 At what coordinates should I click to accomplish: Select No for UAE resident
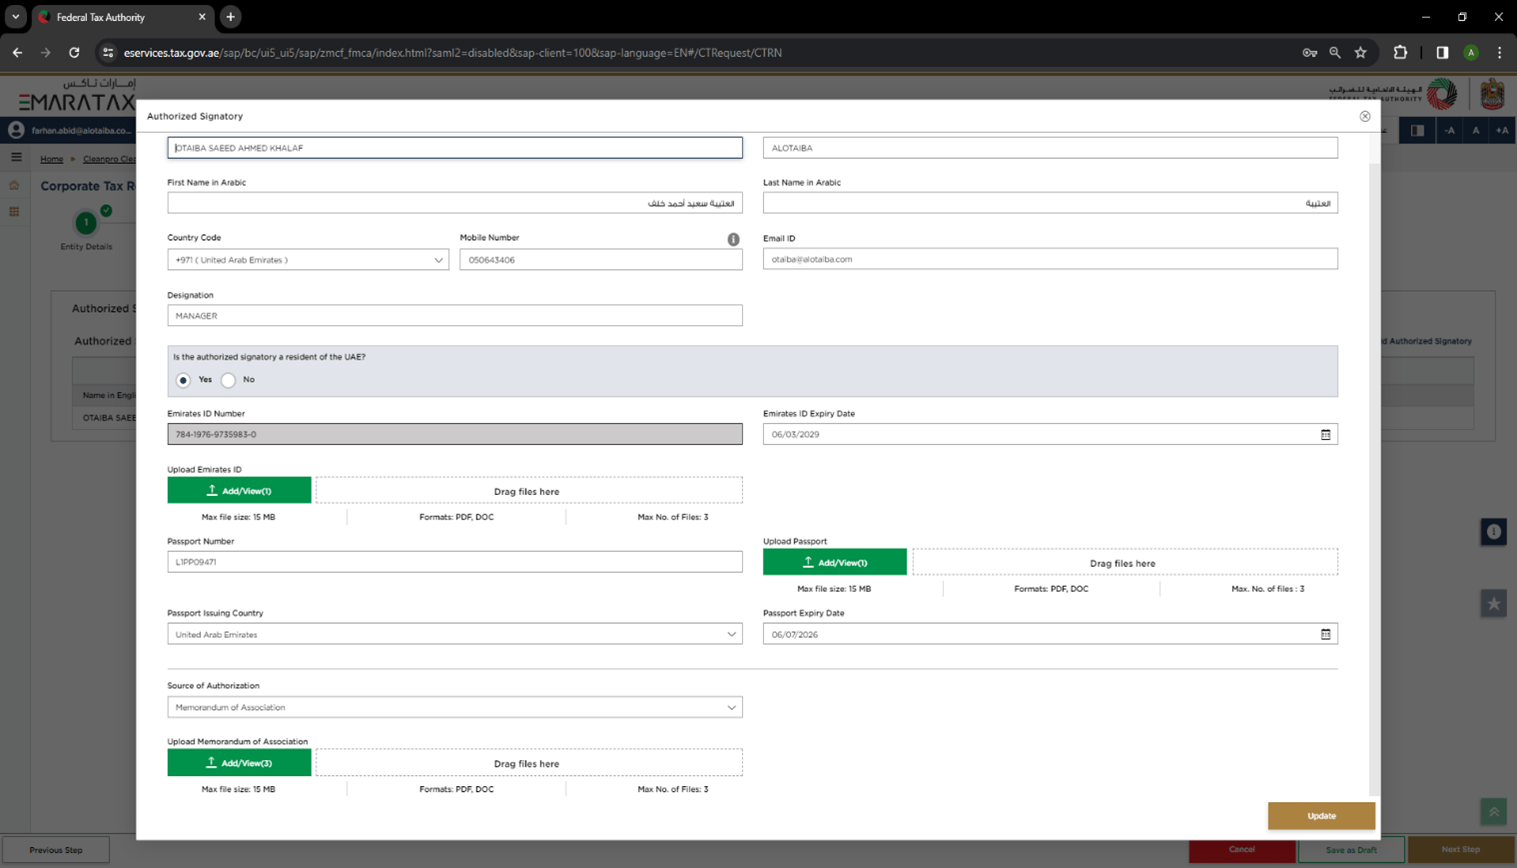228,380
